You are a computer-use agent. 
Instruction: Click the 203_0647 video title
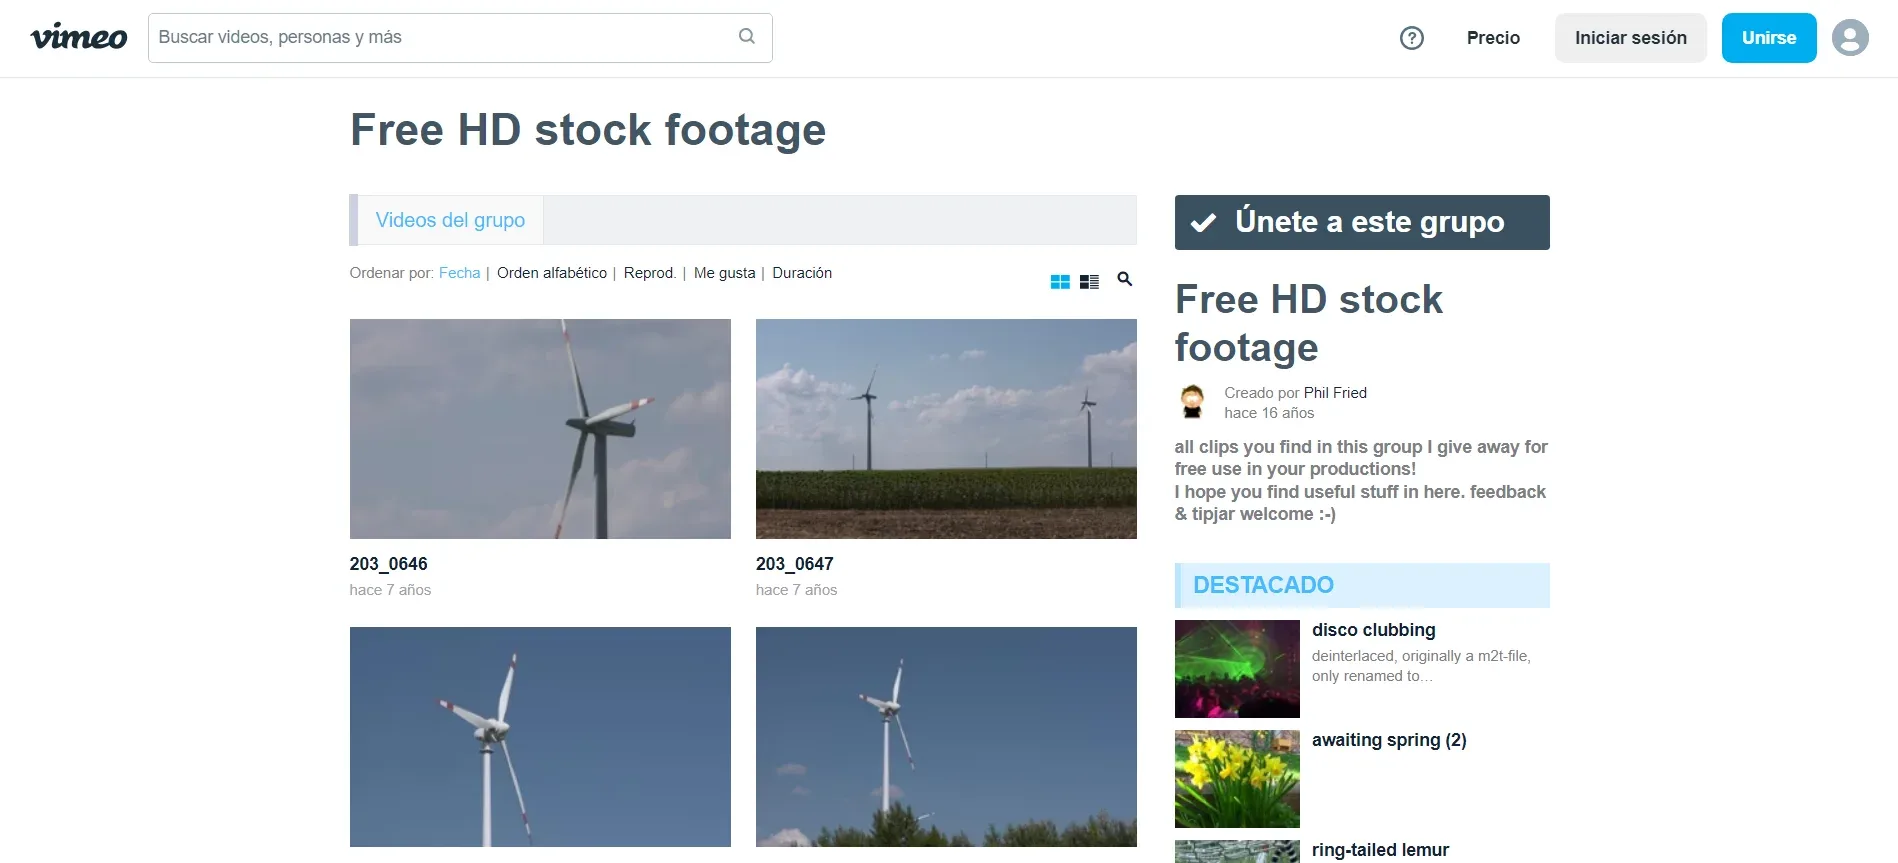tap(795, 564)
